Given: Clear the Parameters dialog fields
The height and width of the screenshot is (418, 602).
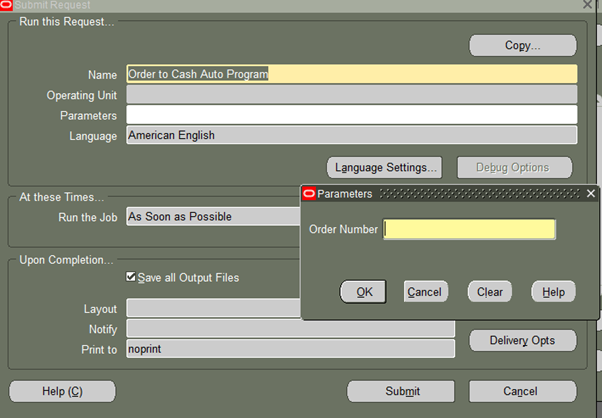Looking at the screenshot, I should 490,292.
